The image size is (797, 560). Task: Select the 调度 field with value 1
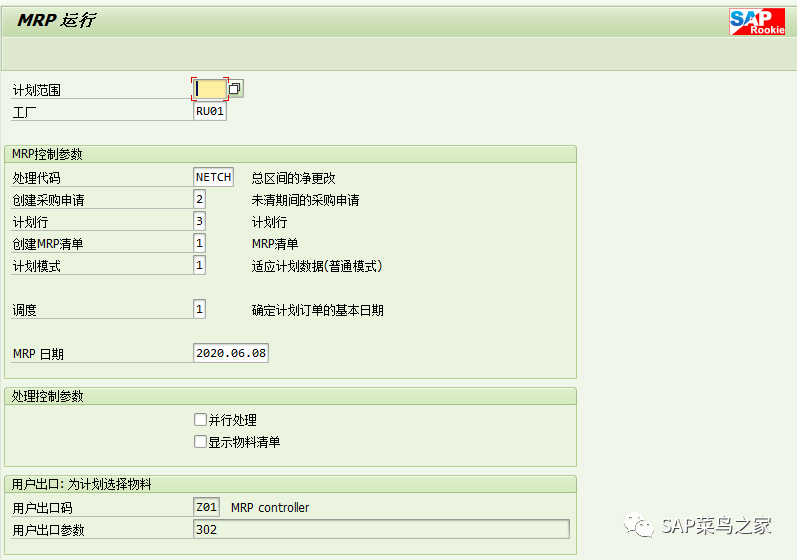199,309
